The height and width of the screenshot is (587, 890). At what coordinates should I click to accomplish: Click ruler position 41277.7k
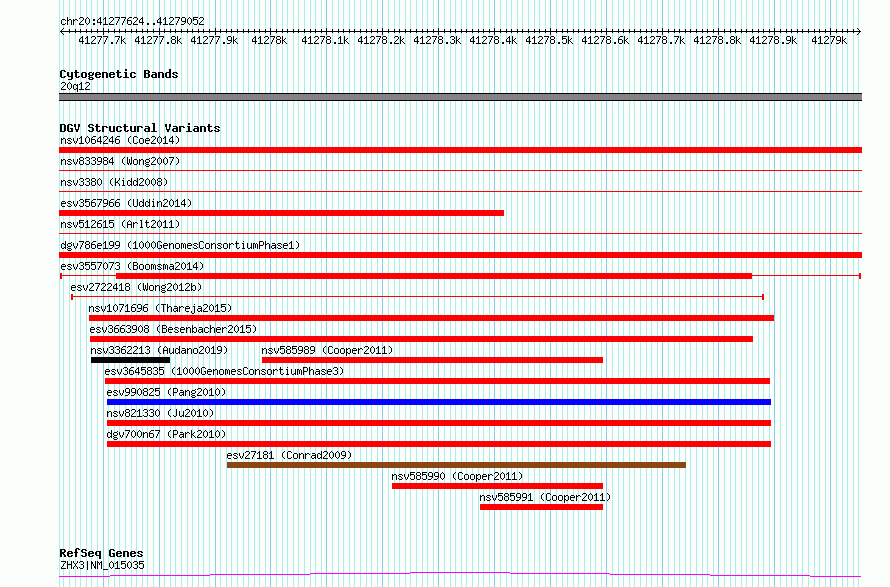[x=102, y=40]
